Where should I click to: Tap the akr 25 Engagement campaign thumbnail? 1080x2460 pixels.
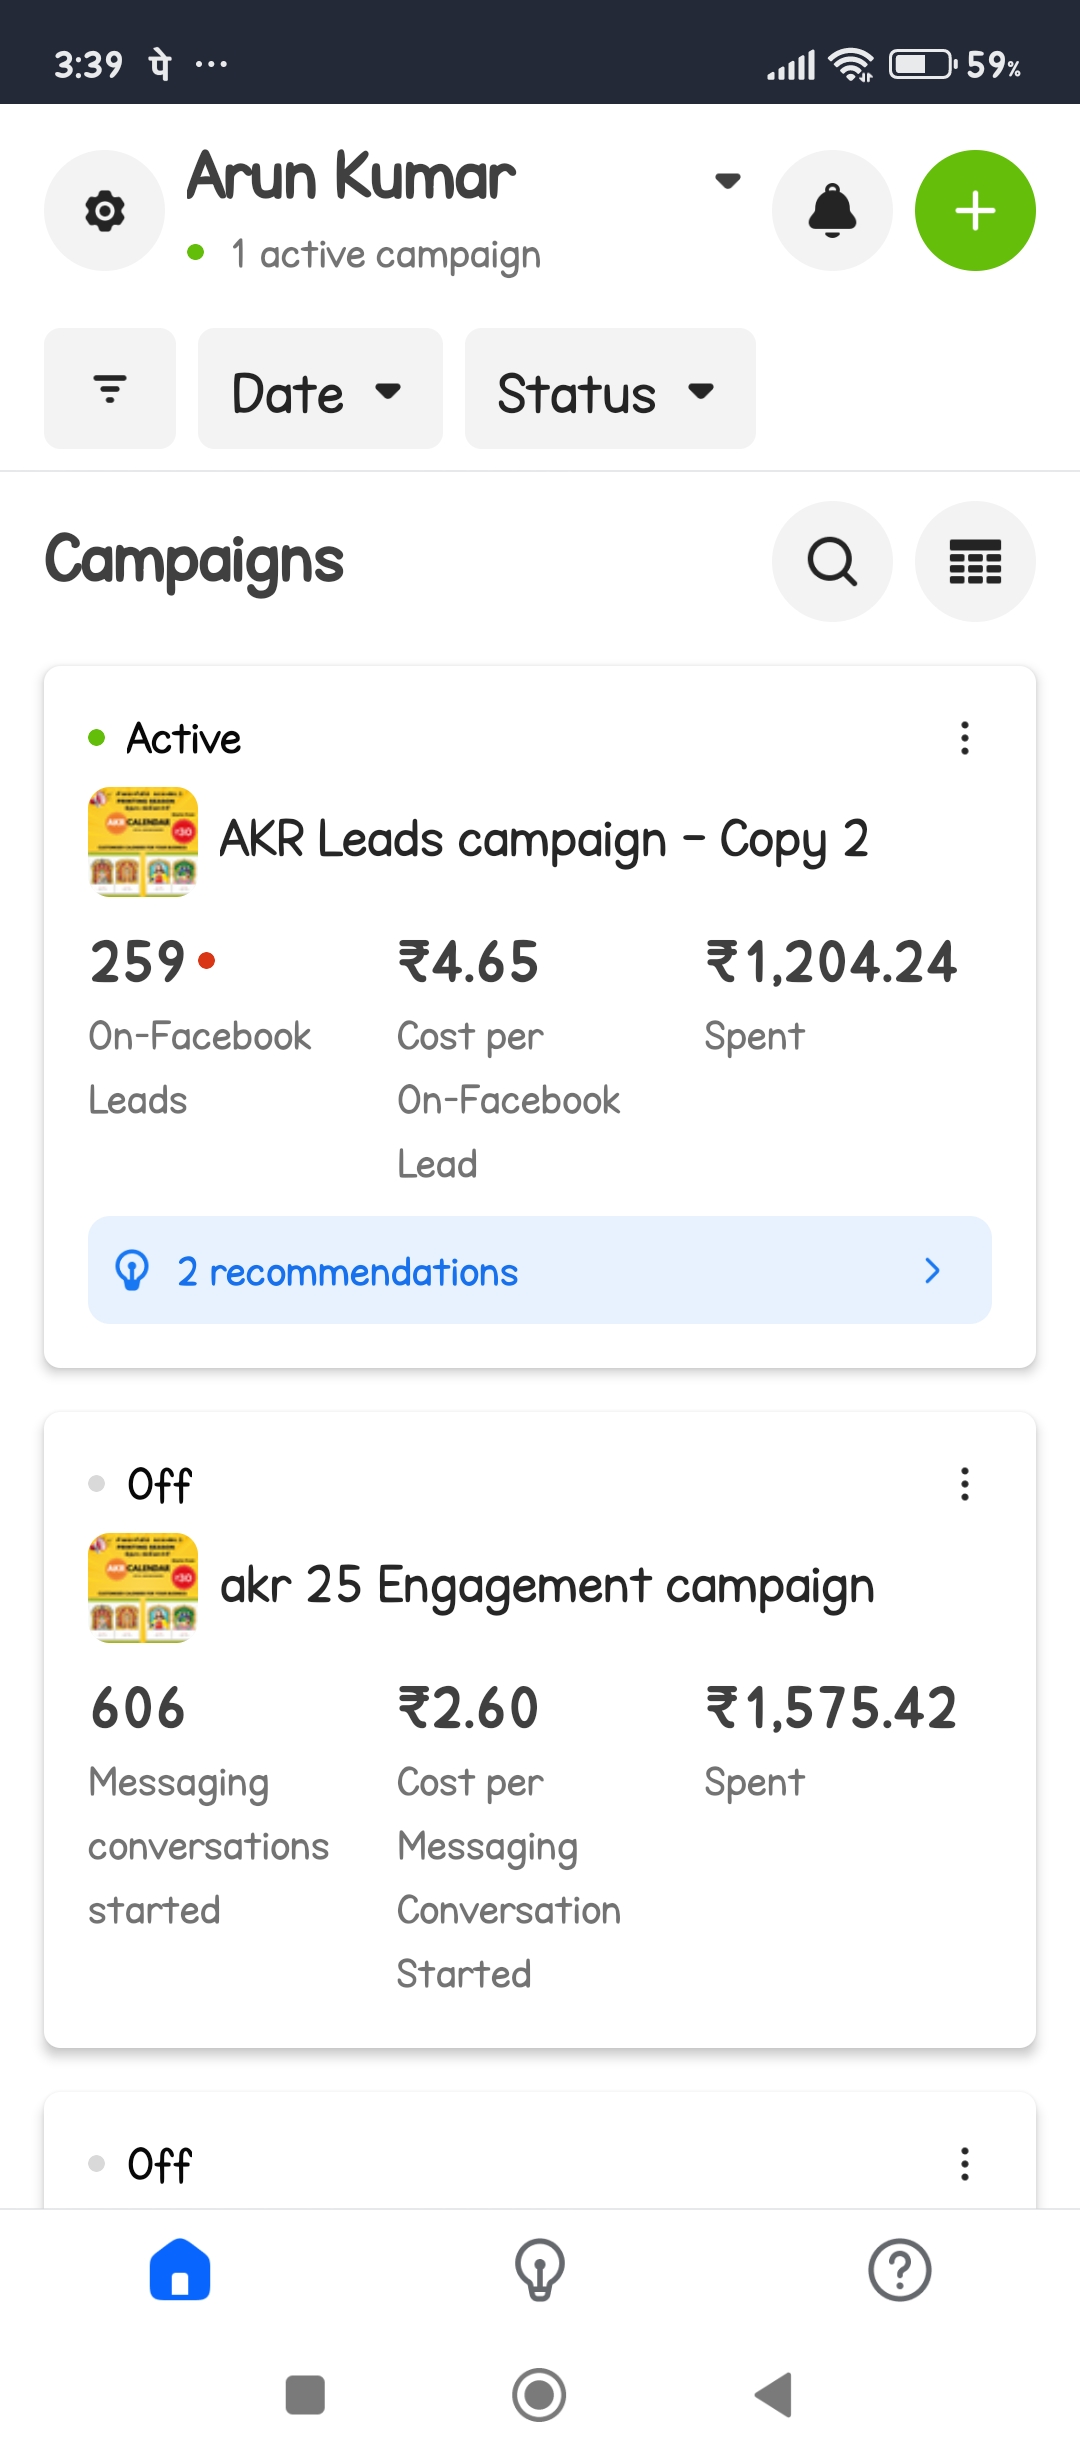[x=143, y=1587]
